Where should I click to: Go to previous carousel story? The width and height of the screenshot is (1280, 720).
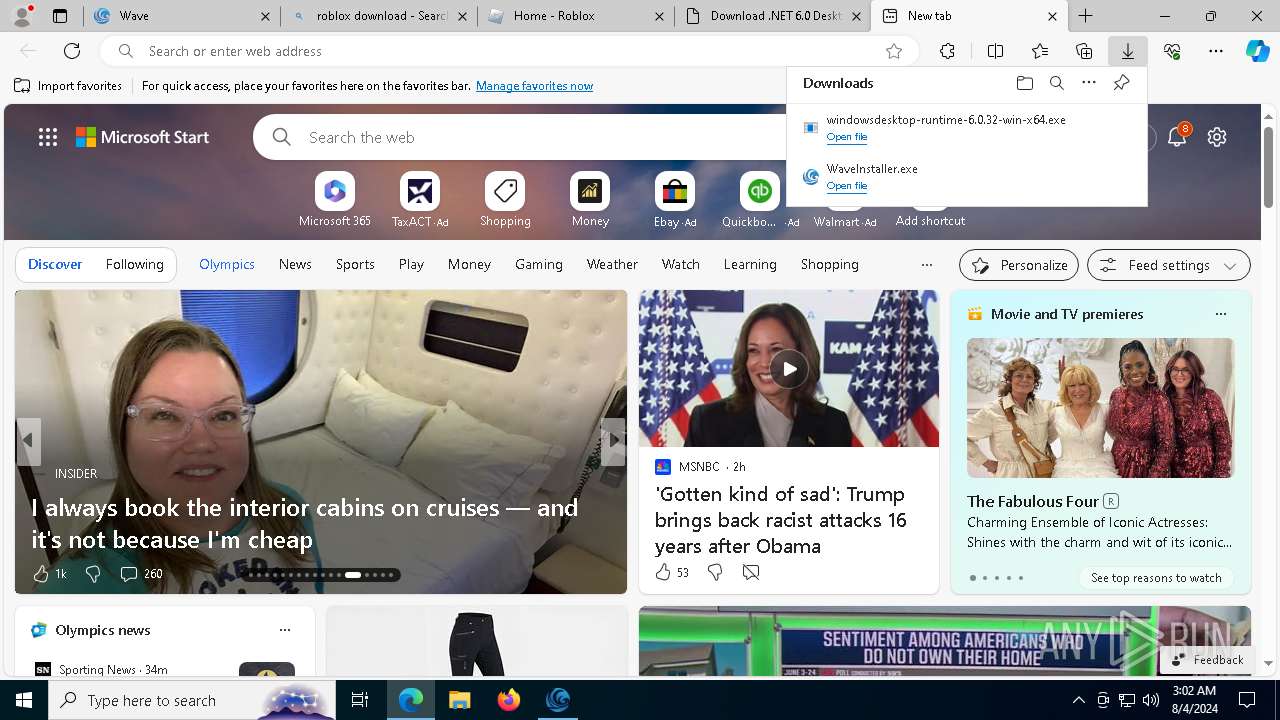pyautogui.click(x=28, y=441)
